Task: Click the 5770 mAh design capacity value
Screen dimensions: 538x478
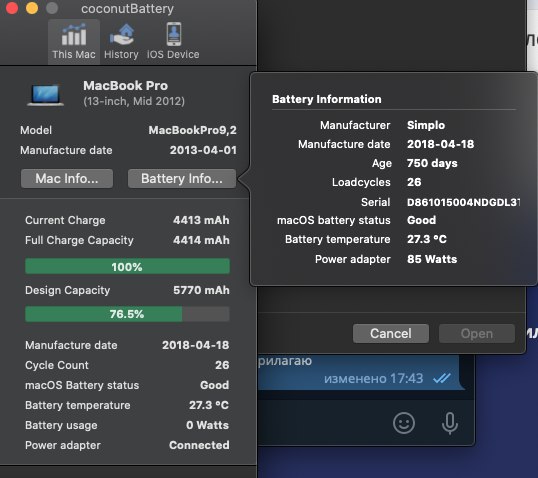Action: (x=201, y=290)
